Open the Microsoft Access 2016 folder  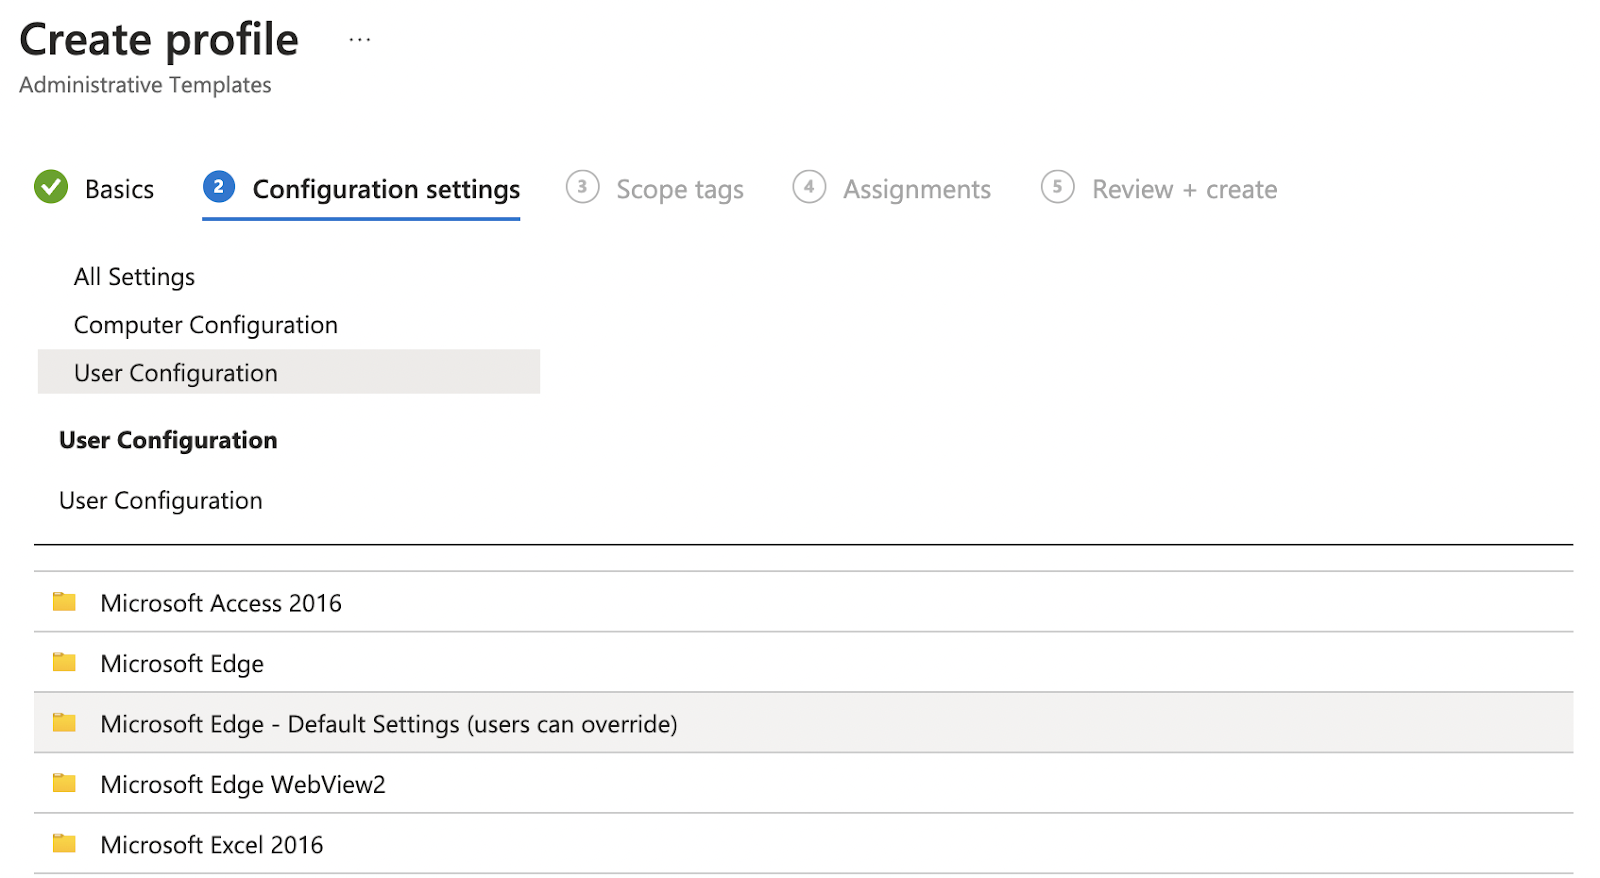(x=803, y=602)
